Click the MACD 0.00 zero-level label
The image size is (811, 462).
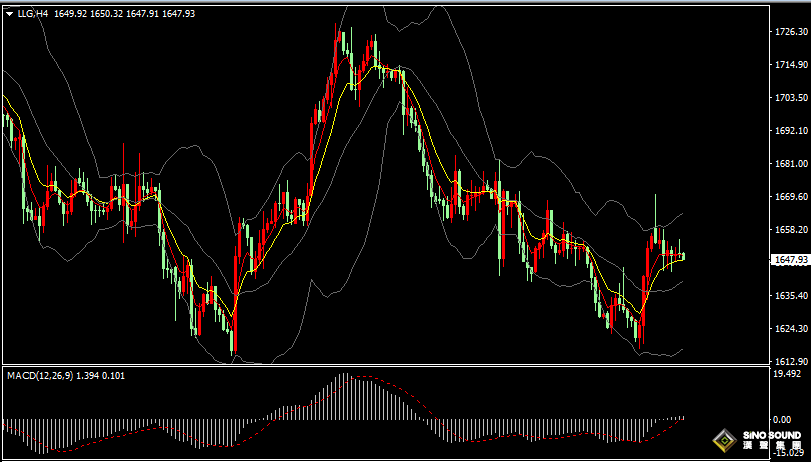tap(783, 420)
